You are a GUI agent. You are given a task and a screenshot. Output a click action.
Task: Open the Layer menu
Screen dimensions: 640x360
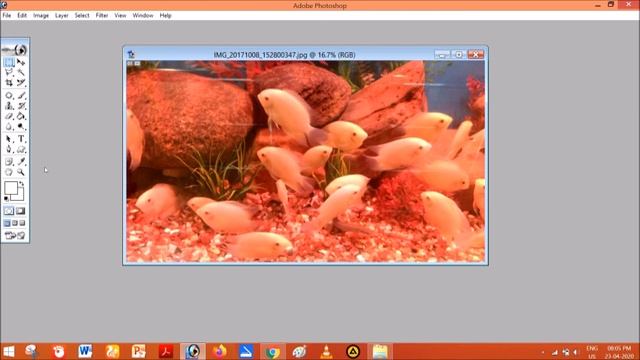(62, 16)
